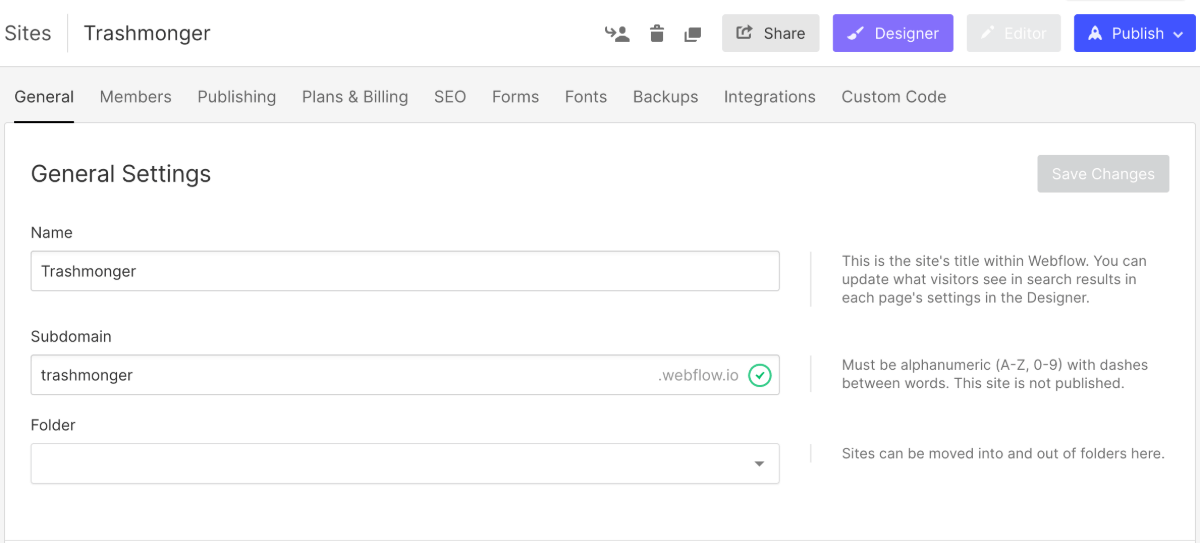
Task: Select the Plans & Billing tab
Action: pos(355,97)
